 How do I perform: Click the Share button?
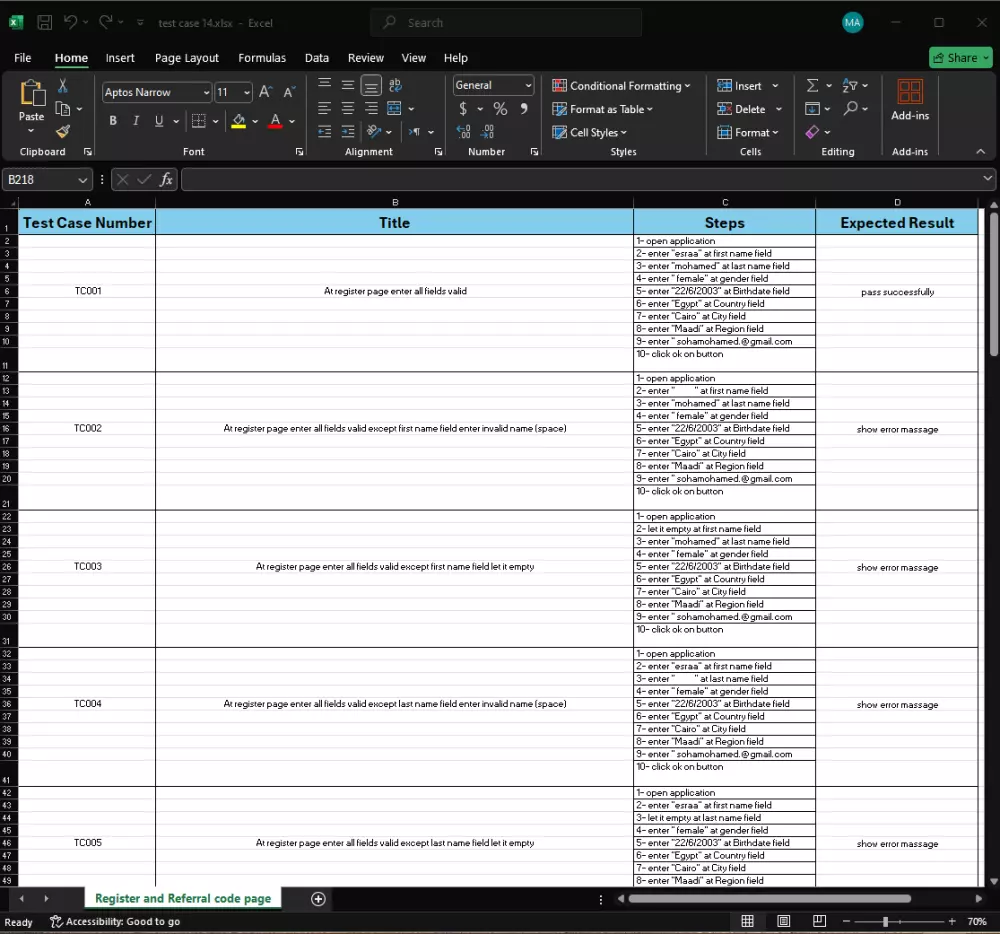960,58
